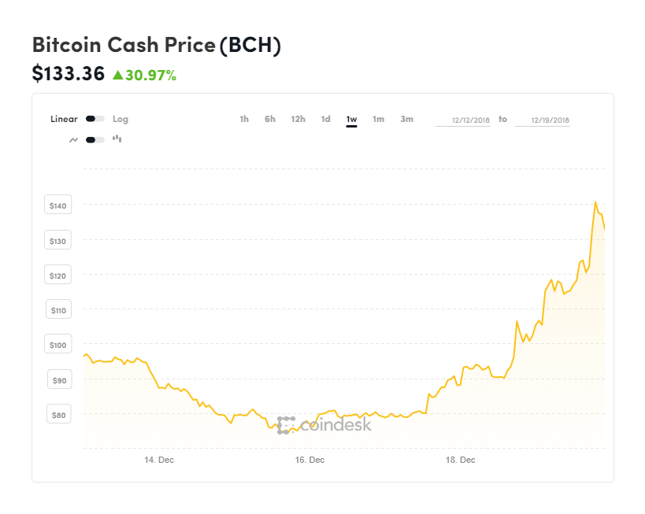Click the start date field 12/12/2018
Screen dimensions: 645x514
pos(463,120)
